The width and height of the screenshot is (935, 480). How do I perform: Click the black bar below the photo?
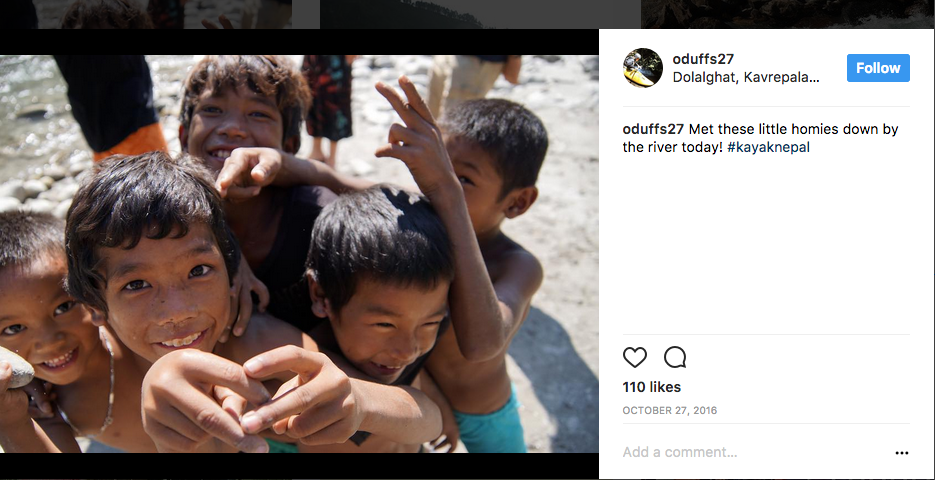[x=299, y=466]
